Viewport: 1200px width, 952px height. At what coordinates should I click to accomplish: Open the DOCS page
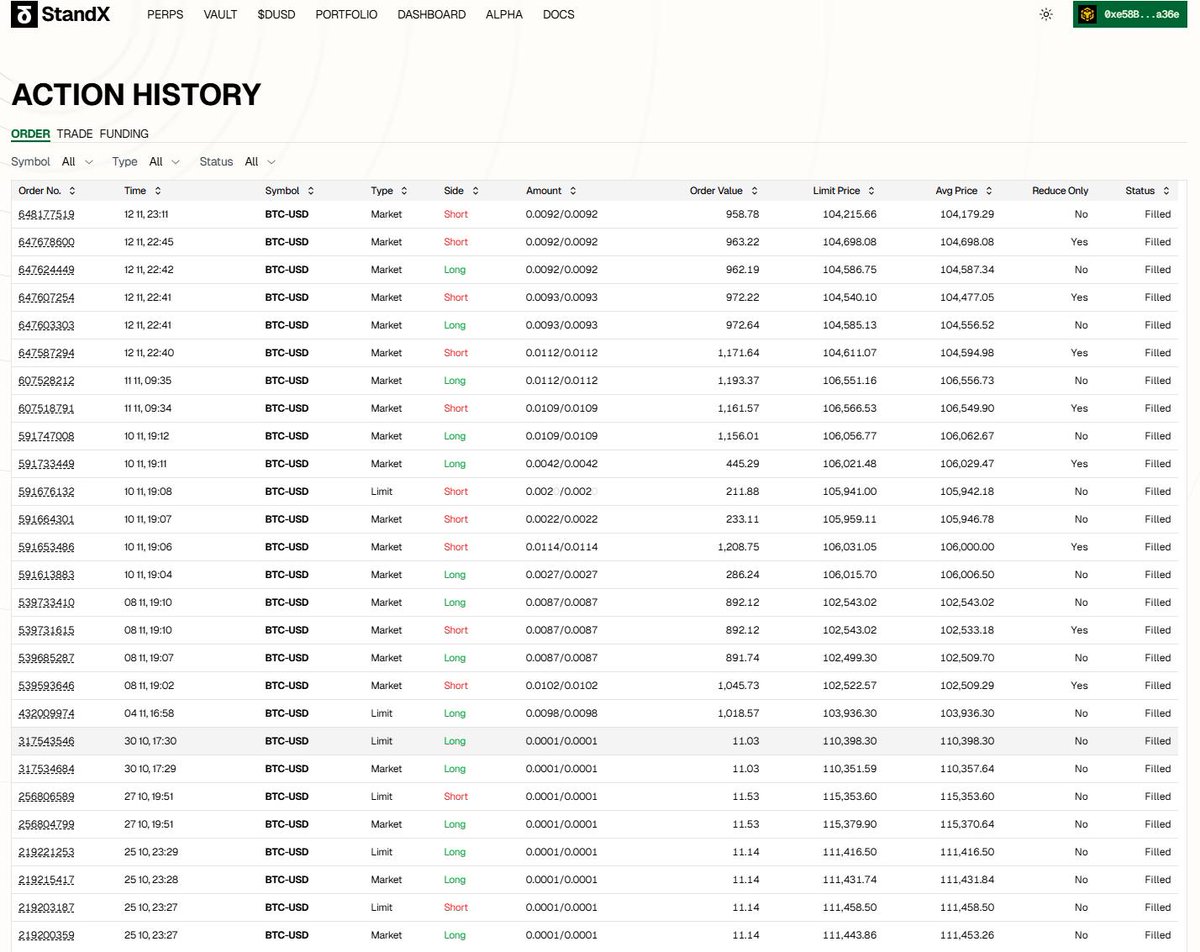pyautogui.click(x=559, y=15)
